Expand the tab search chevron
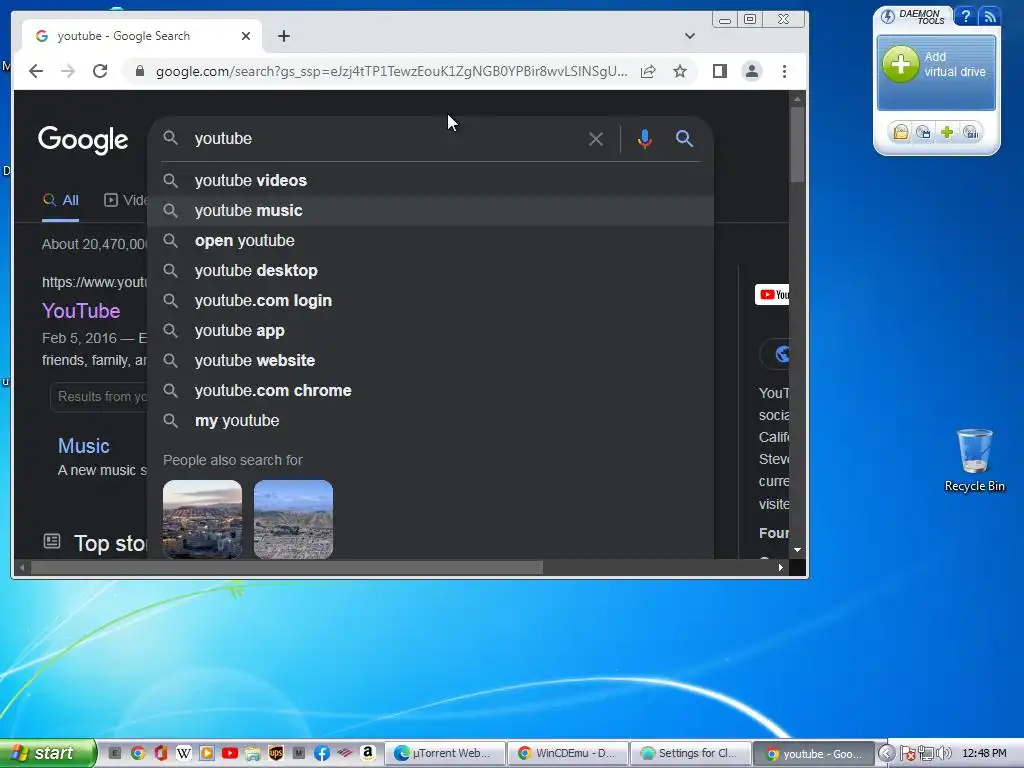This screenshot has width=1024, height=768. 690,36
